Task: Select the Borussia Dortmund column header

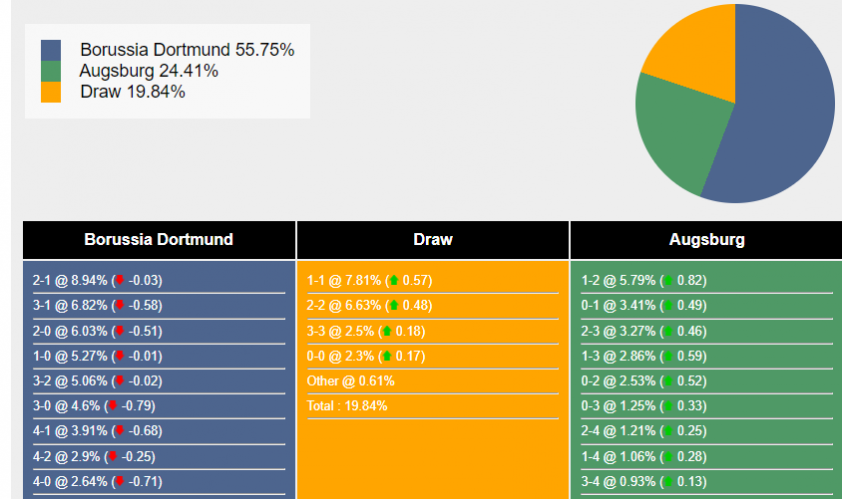Action: click(x=159, y=240)
